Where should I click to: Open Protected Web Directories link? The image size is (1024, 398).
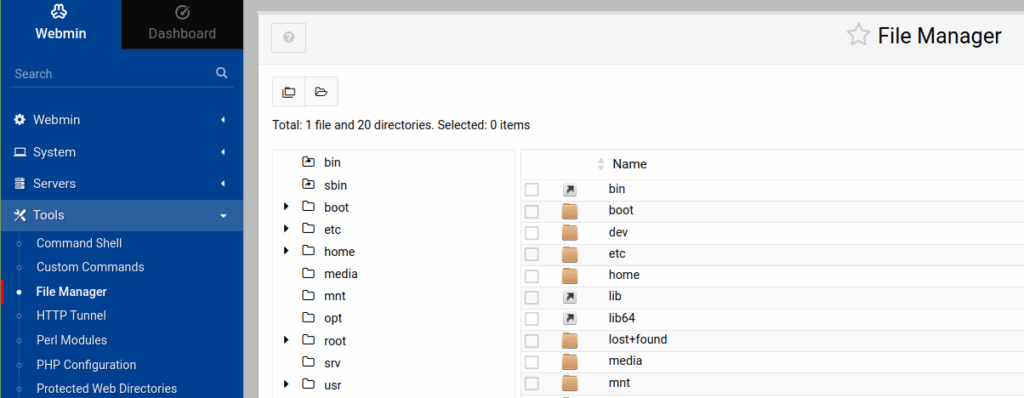coord(106,388)
